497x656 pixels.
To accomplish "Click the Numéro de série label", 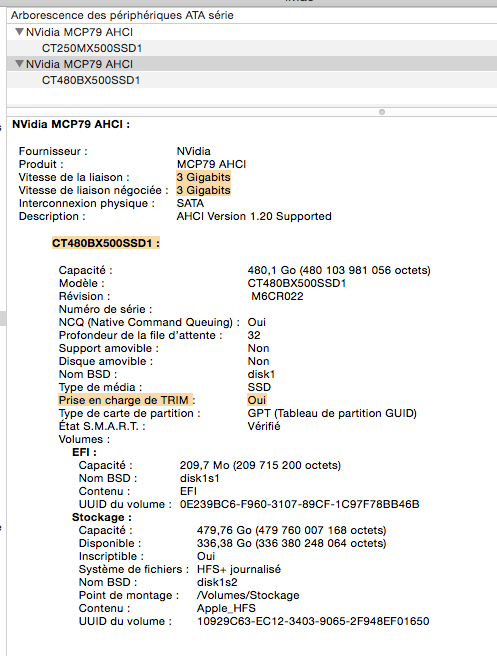I will pos(105,309).
